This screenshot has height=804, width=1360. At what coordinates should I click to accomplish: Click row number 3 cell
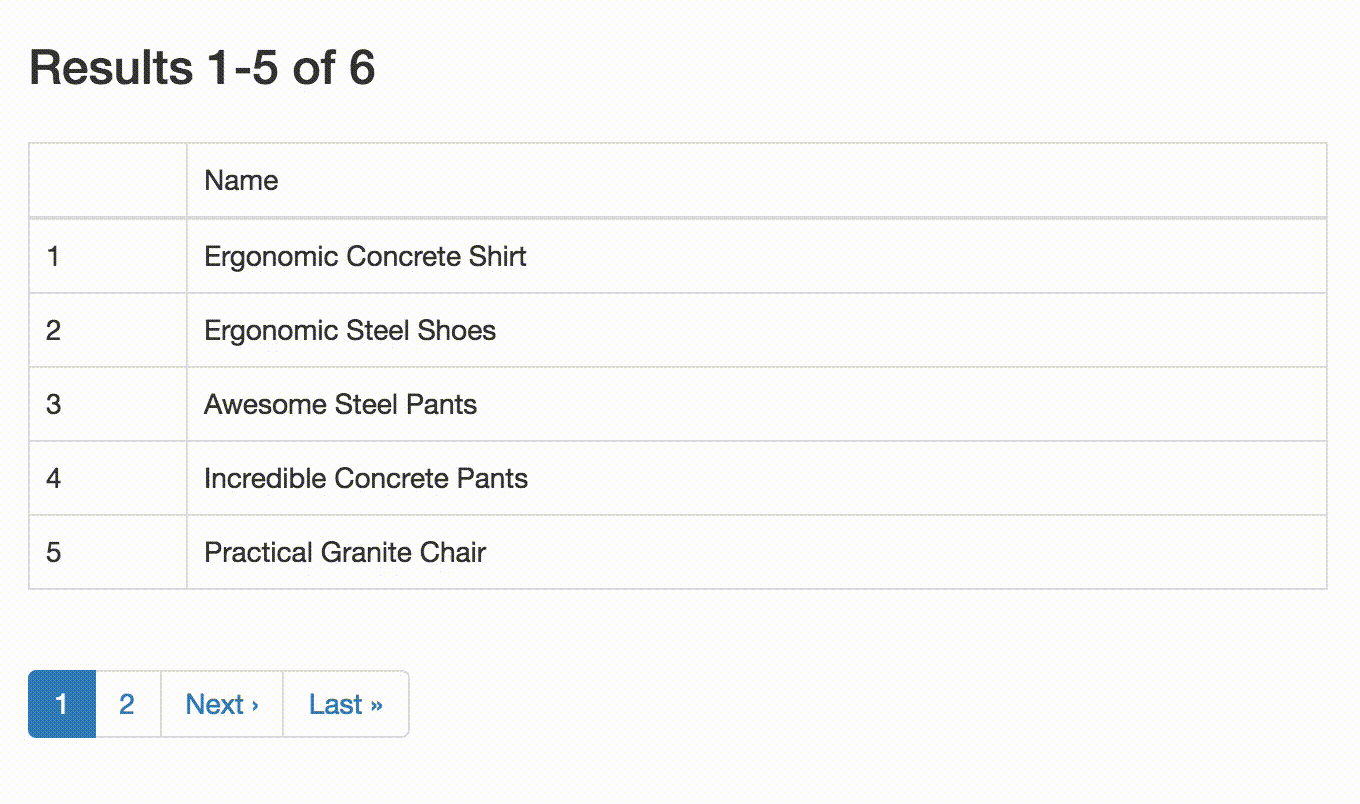pyautogui.click(x=108, y=404)
